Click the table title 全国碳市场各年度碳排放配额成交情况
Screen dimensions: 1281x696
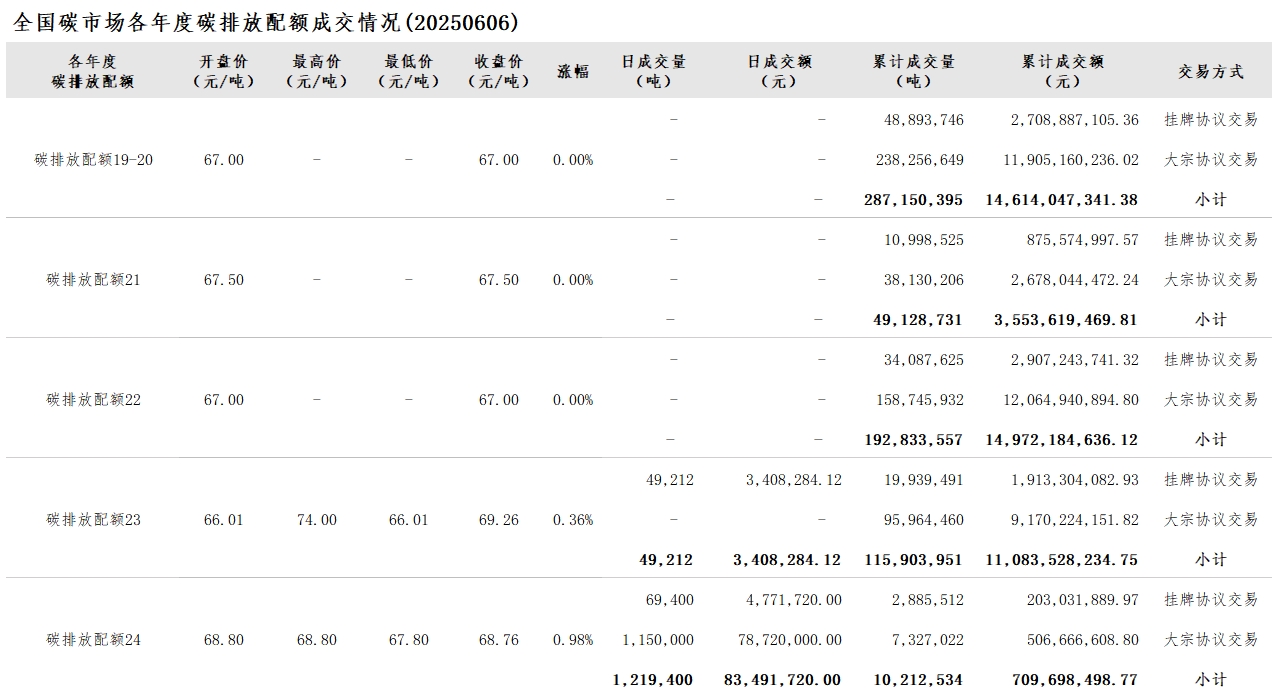coord(266,22)
